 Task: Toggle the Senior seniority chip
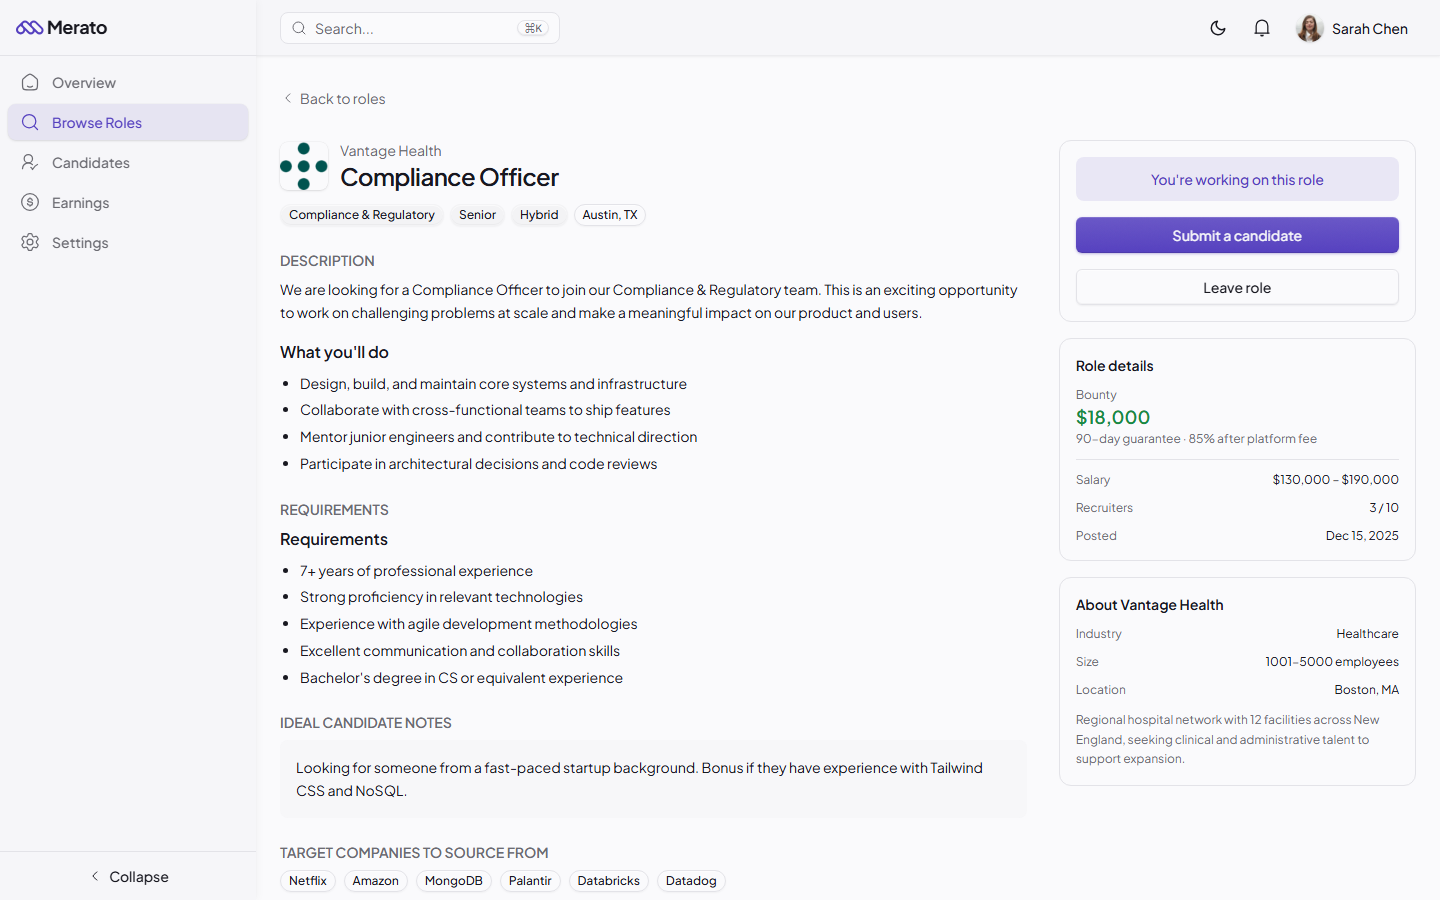point(477,215)
